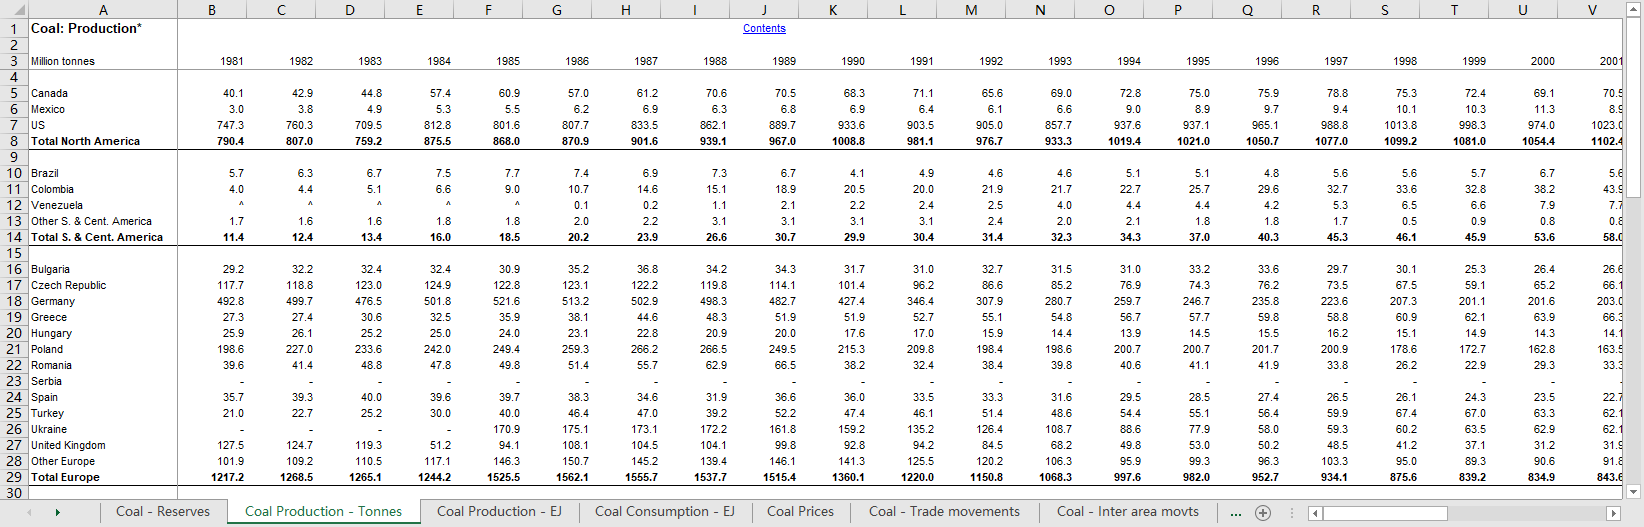Click the more sheets ellipsis button
Viewport: 1644px width, 527px height.
tap(1236, 513)
